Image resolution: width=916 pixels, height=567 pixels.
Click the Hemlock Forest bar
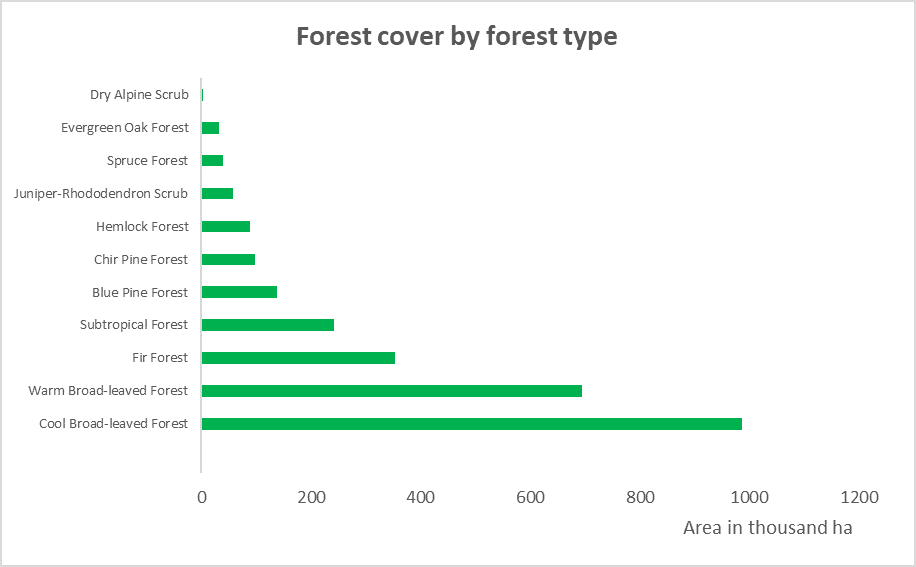[x=225, y=226]
